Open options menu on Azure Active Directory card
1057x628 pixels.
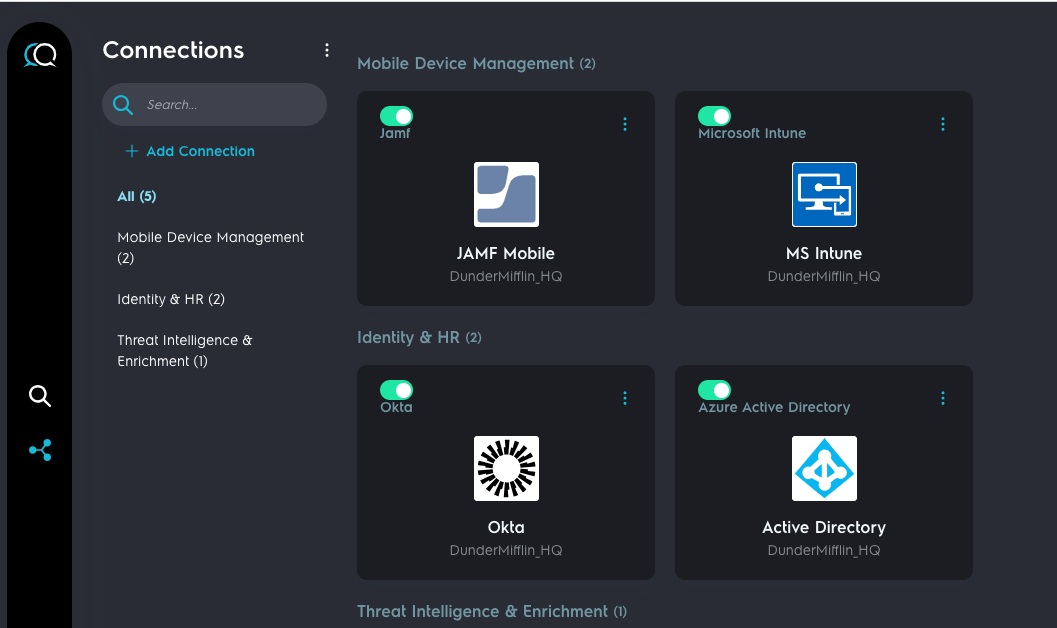[943, 398]
